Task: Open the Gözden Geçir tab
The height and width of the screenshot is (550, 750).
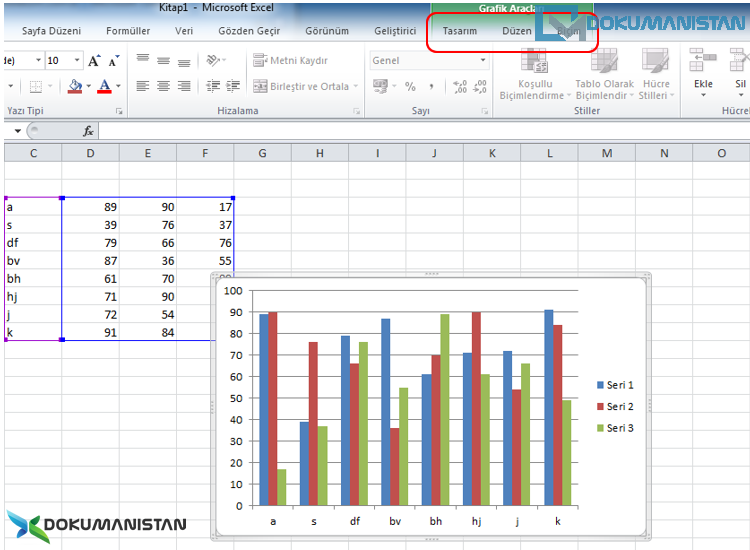Action: point(249,31)
